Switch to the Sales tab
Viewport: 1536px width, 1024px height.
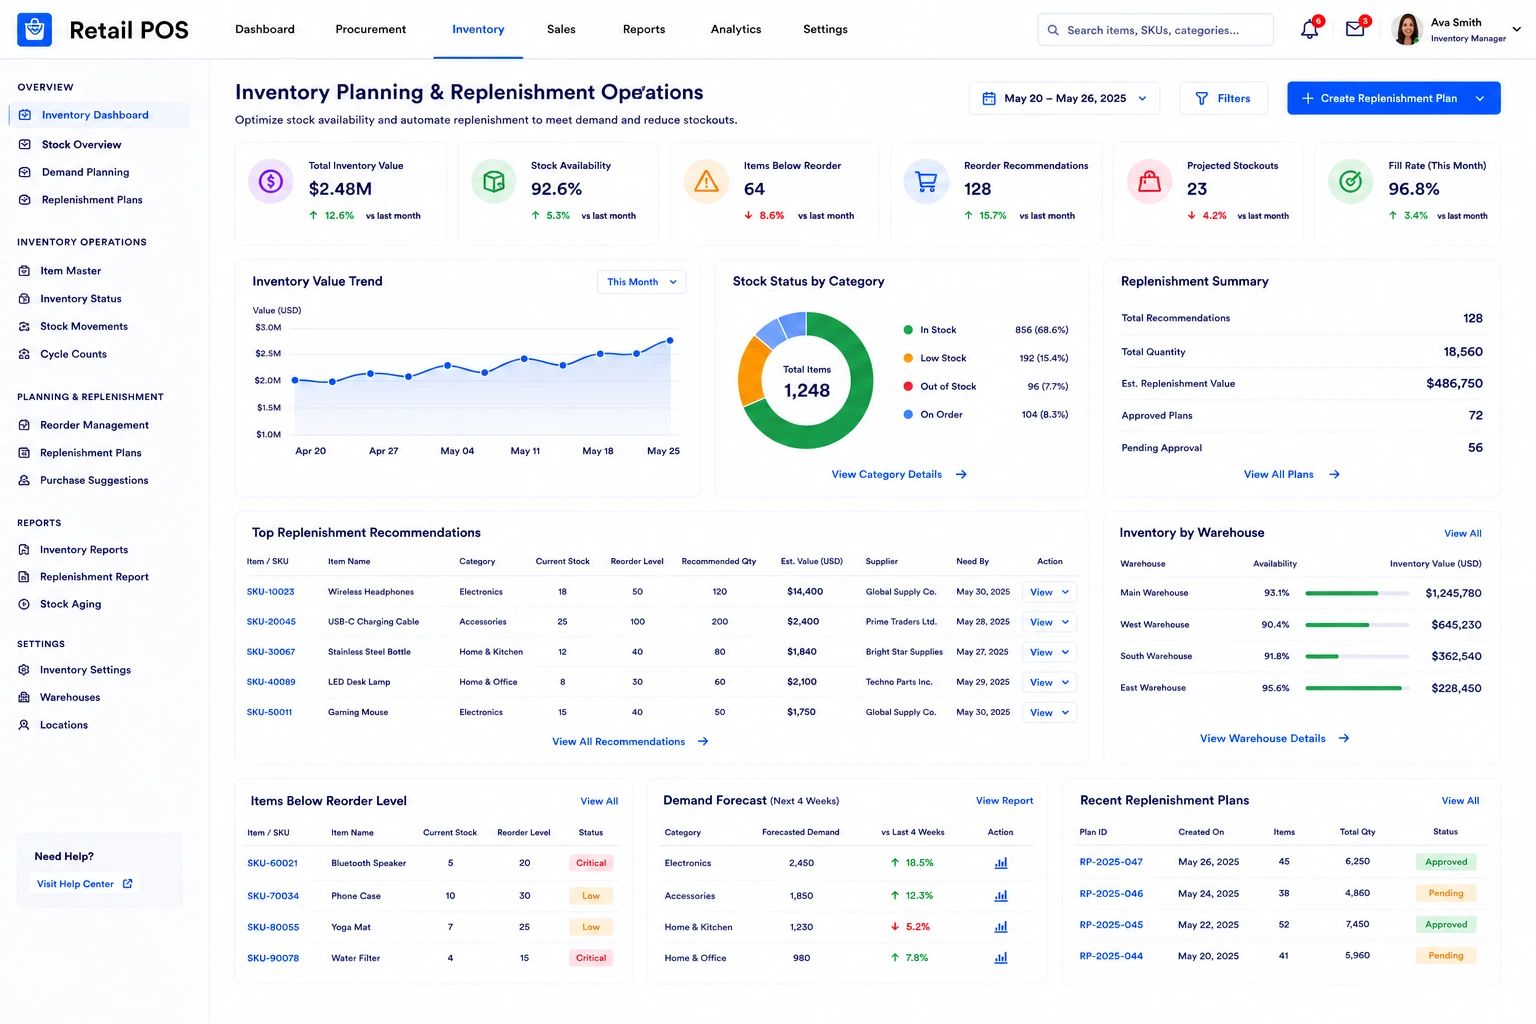pos(561,29)
